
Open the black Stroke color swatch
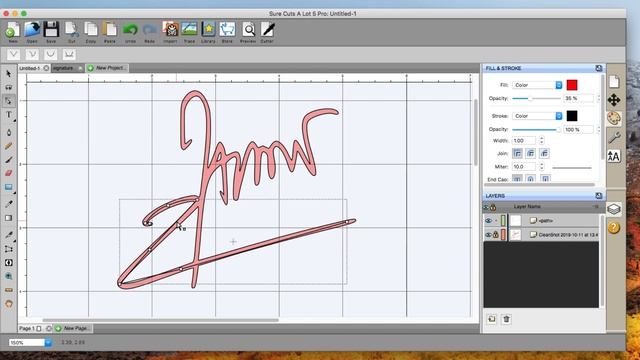coord(572,116)
